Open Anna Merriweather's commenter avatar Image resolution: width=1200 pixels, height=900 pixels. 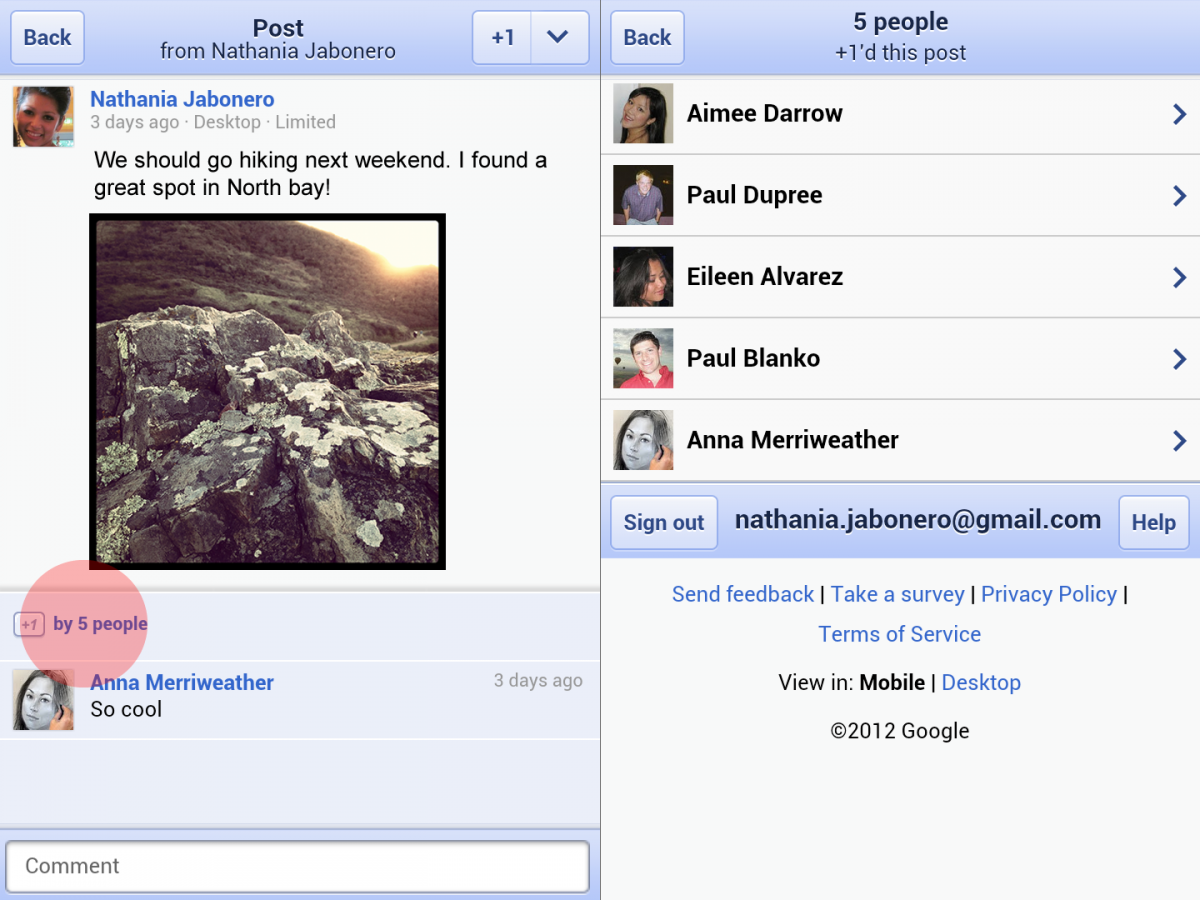[43, 699]
